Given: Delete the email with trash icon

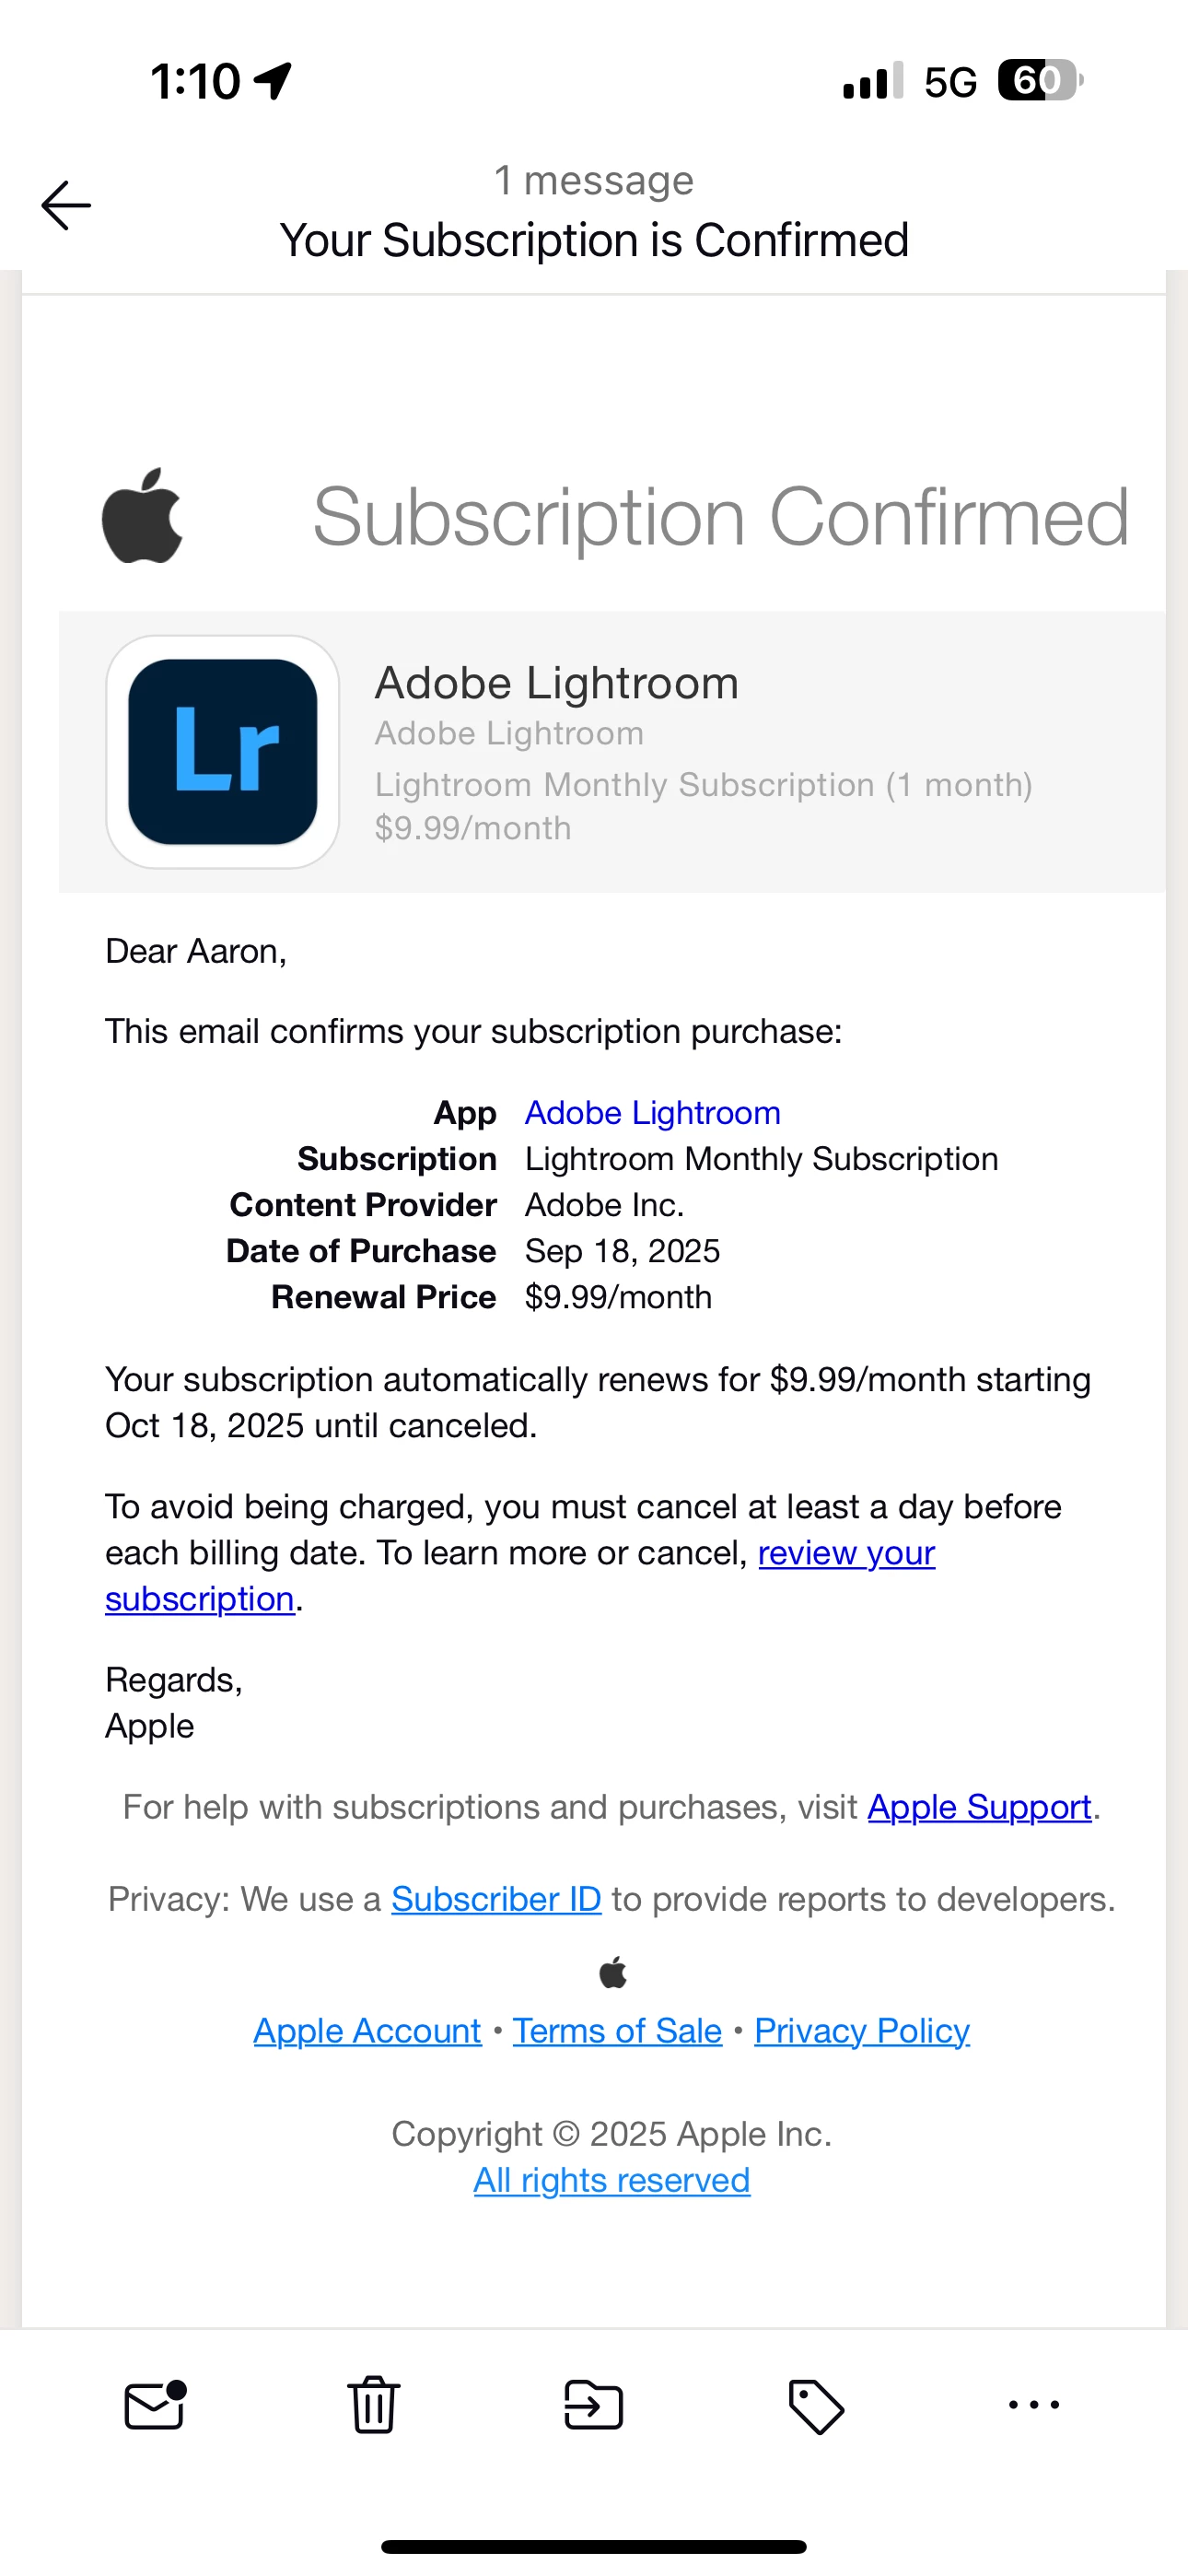Looking at the screenshot, I should tap(374, 2404).
